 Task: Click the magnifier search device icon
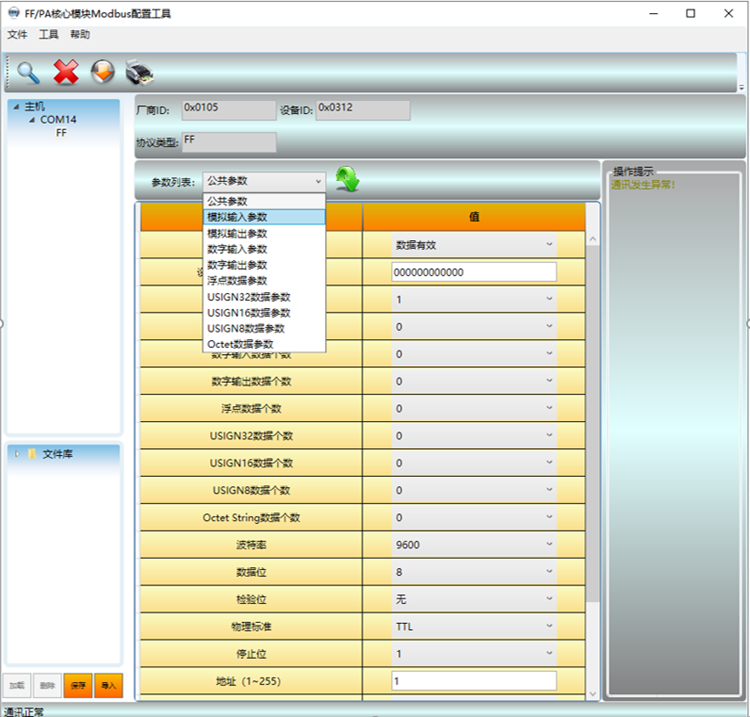point(28,73)
